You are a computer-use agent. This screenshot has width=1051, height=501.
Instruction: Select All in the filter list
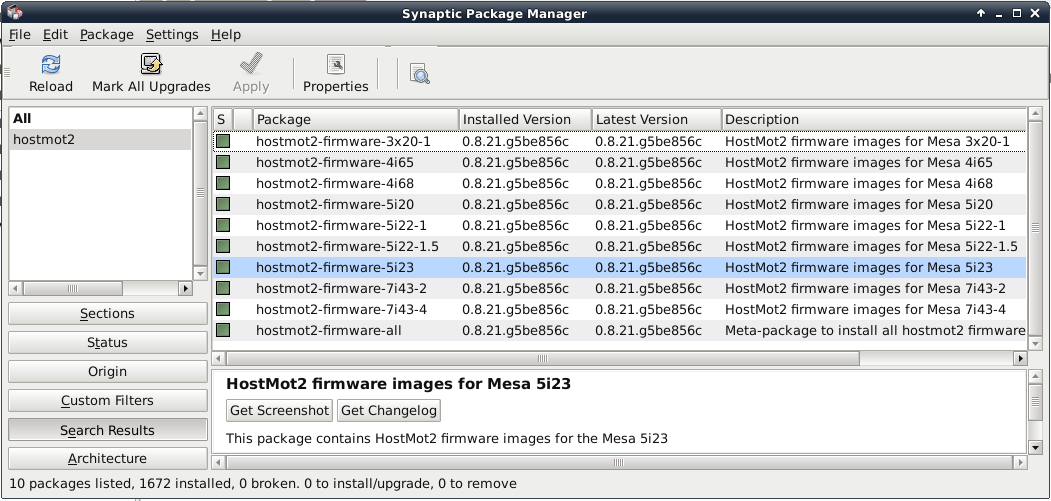pos(101,119)
